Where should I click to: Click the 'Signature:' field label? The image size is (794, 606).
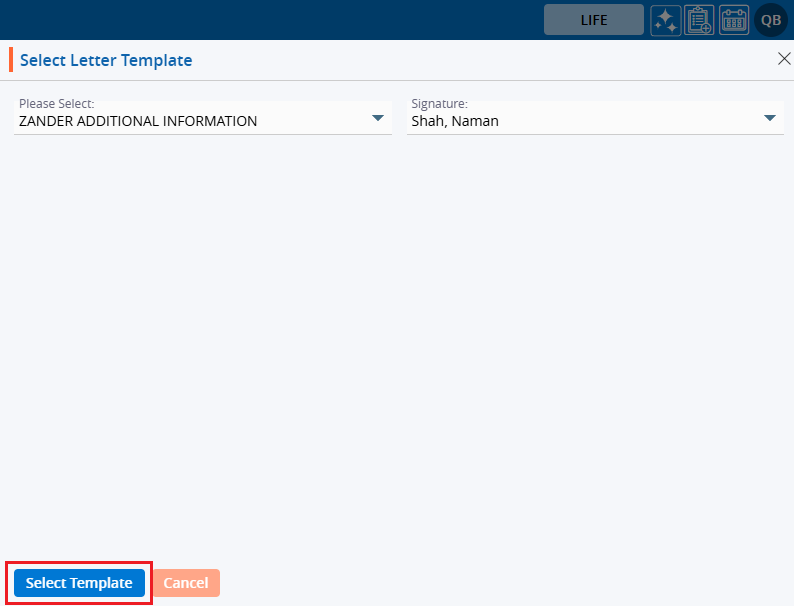[x=439, y=104]
